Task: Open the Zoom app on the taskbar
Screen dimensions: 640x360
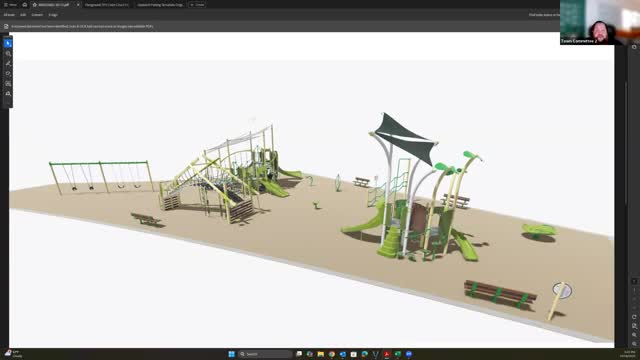Action: click(409, 354)
